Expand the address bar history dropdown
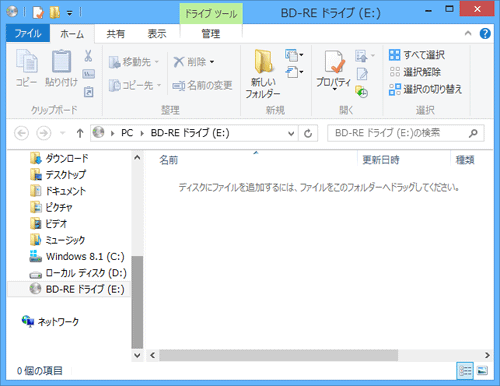 click(291, 134)
